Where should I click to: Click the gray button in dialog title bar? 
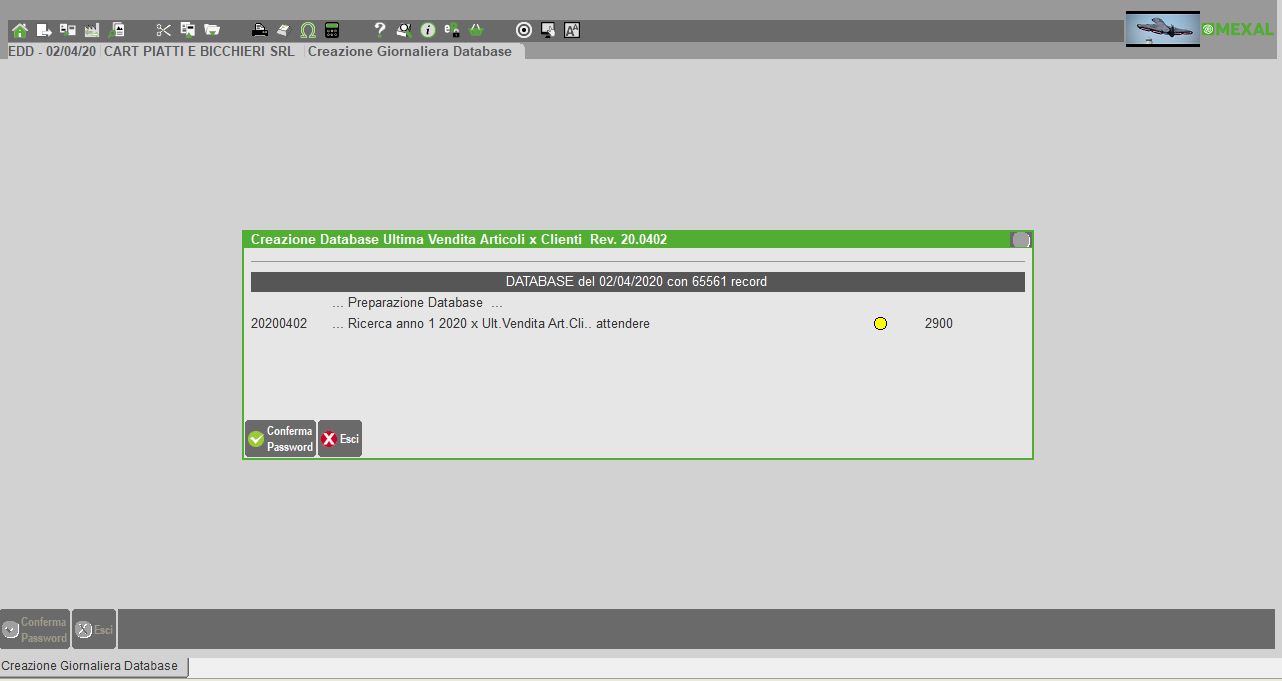click(x=1020, y=240)
